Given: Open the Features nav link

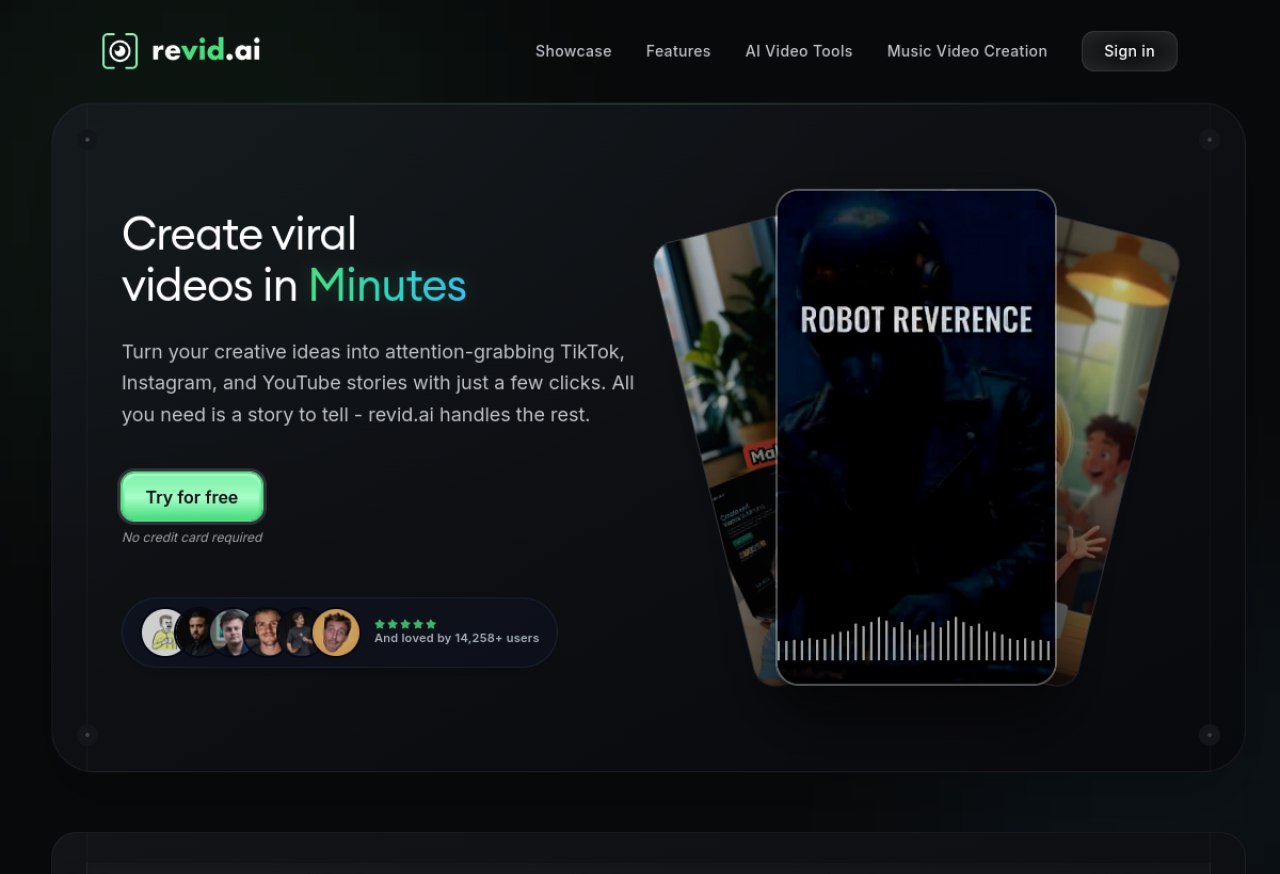Looking at the screenshot, I should 678,51.
